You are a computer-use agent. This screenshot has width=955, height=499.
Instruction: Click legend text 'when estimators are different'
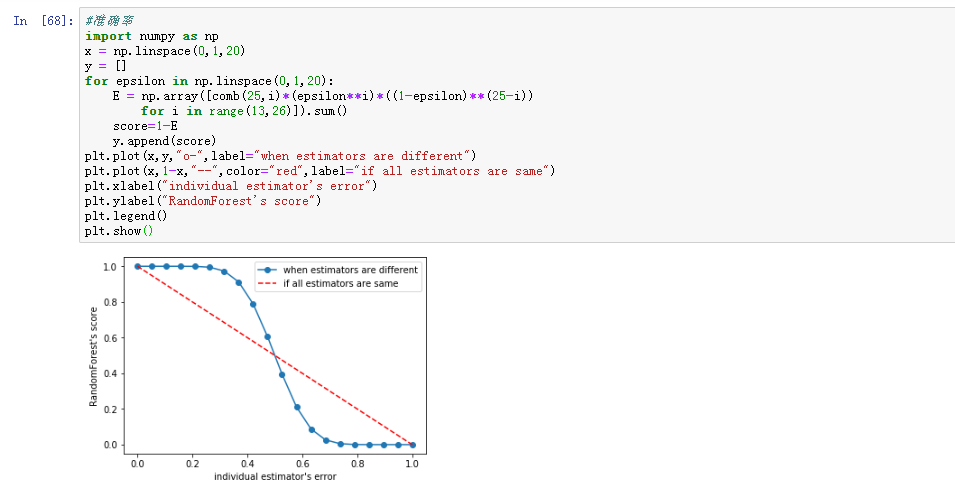click(x=350, y=270)
